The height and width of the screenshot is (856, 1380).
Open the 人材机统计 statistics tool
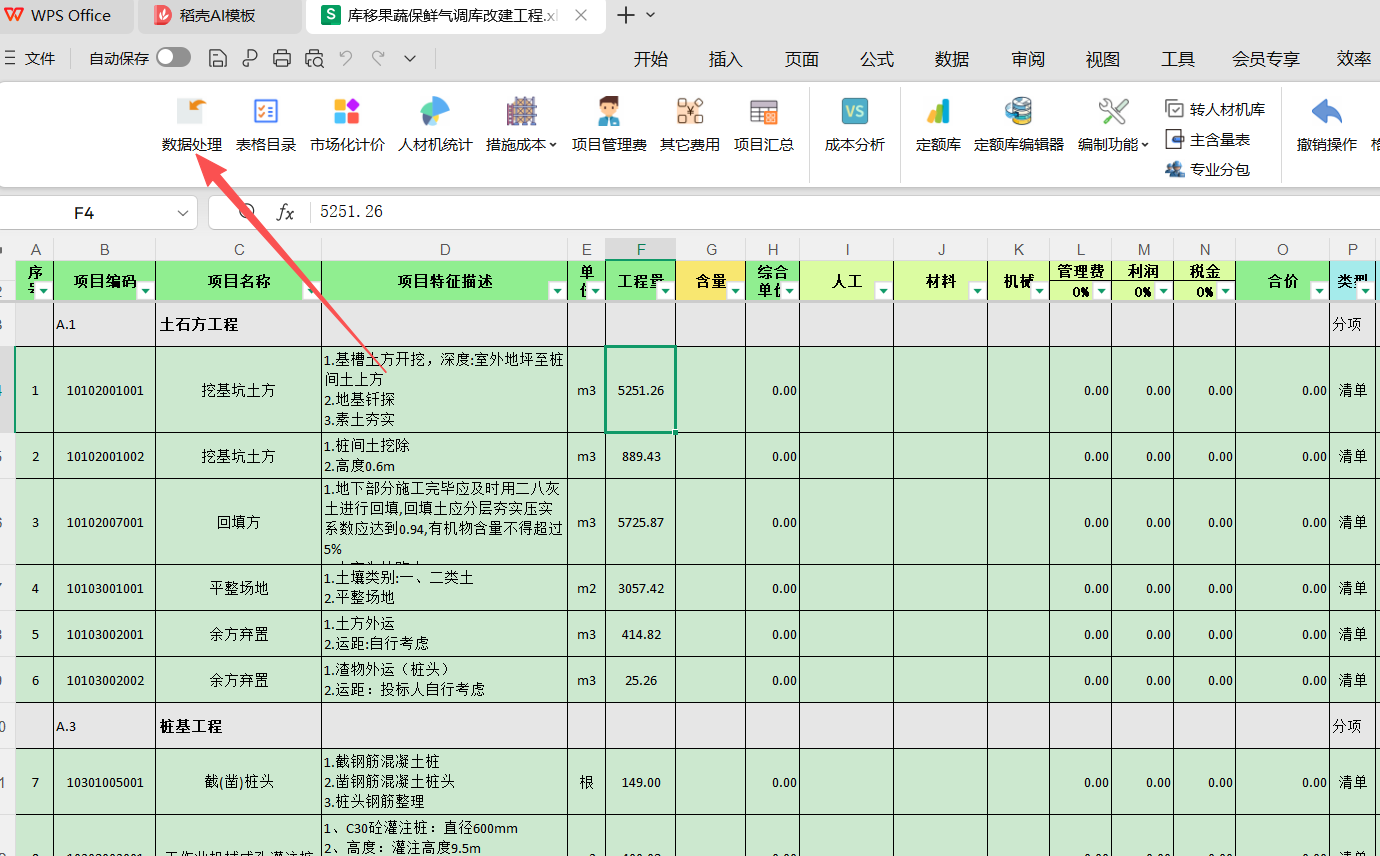point(435,125)
